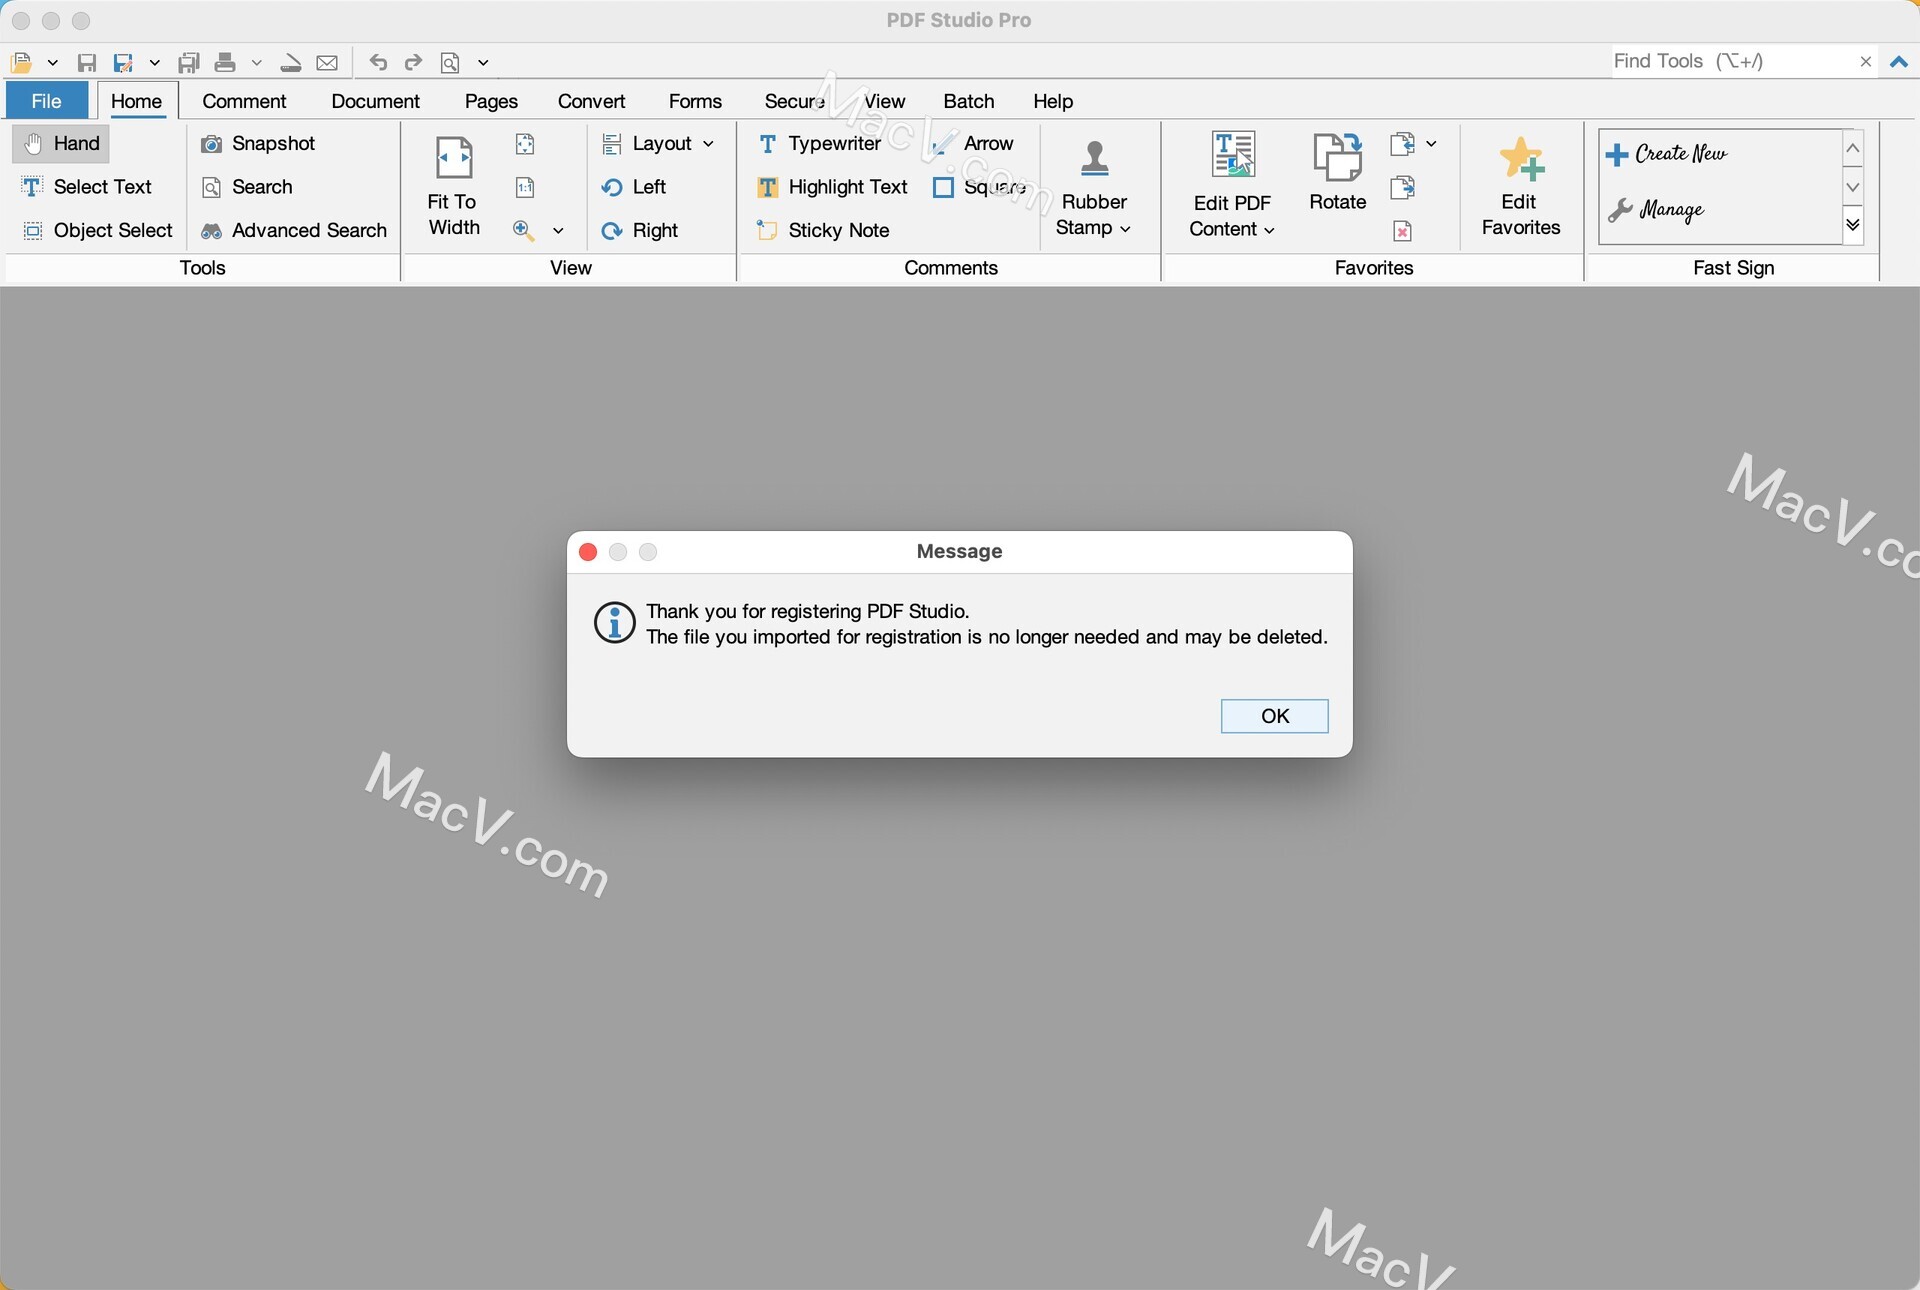Select the Batch ribbon tab
This screenshot has height=1290, width=1920.
[966, 99]
